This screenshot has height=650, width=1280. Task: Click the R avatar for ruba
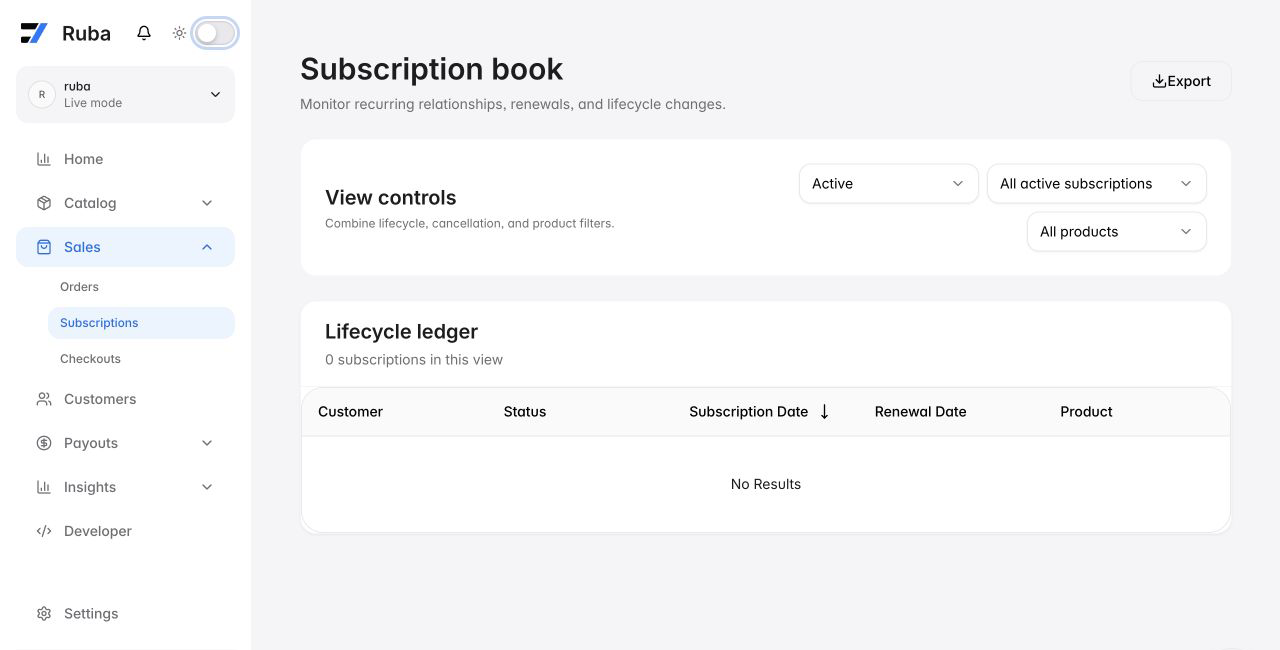coord(41,94)
